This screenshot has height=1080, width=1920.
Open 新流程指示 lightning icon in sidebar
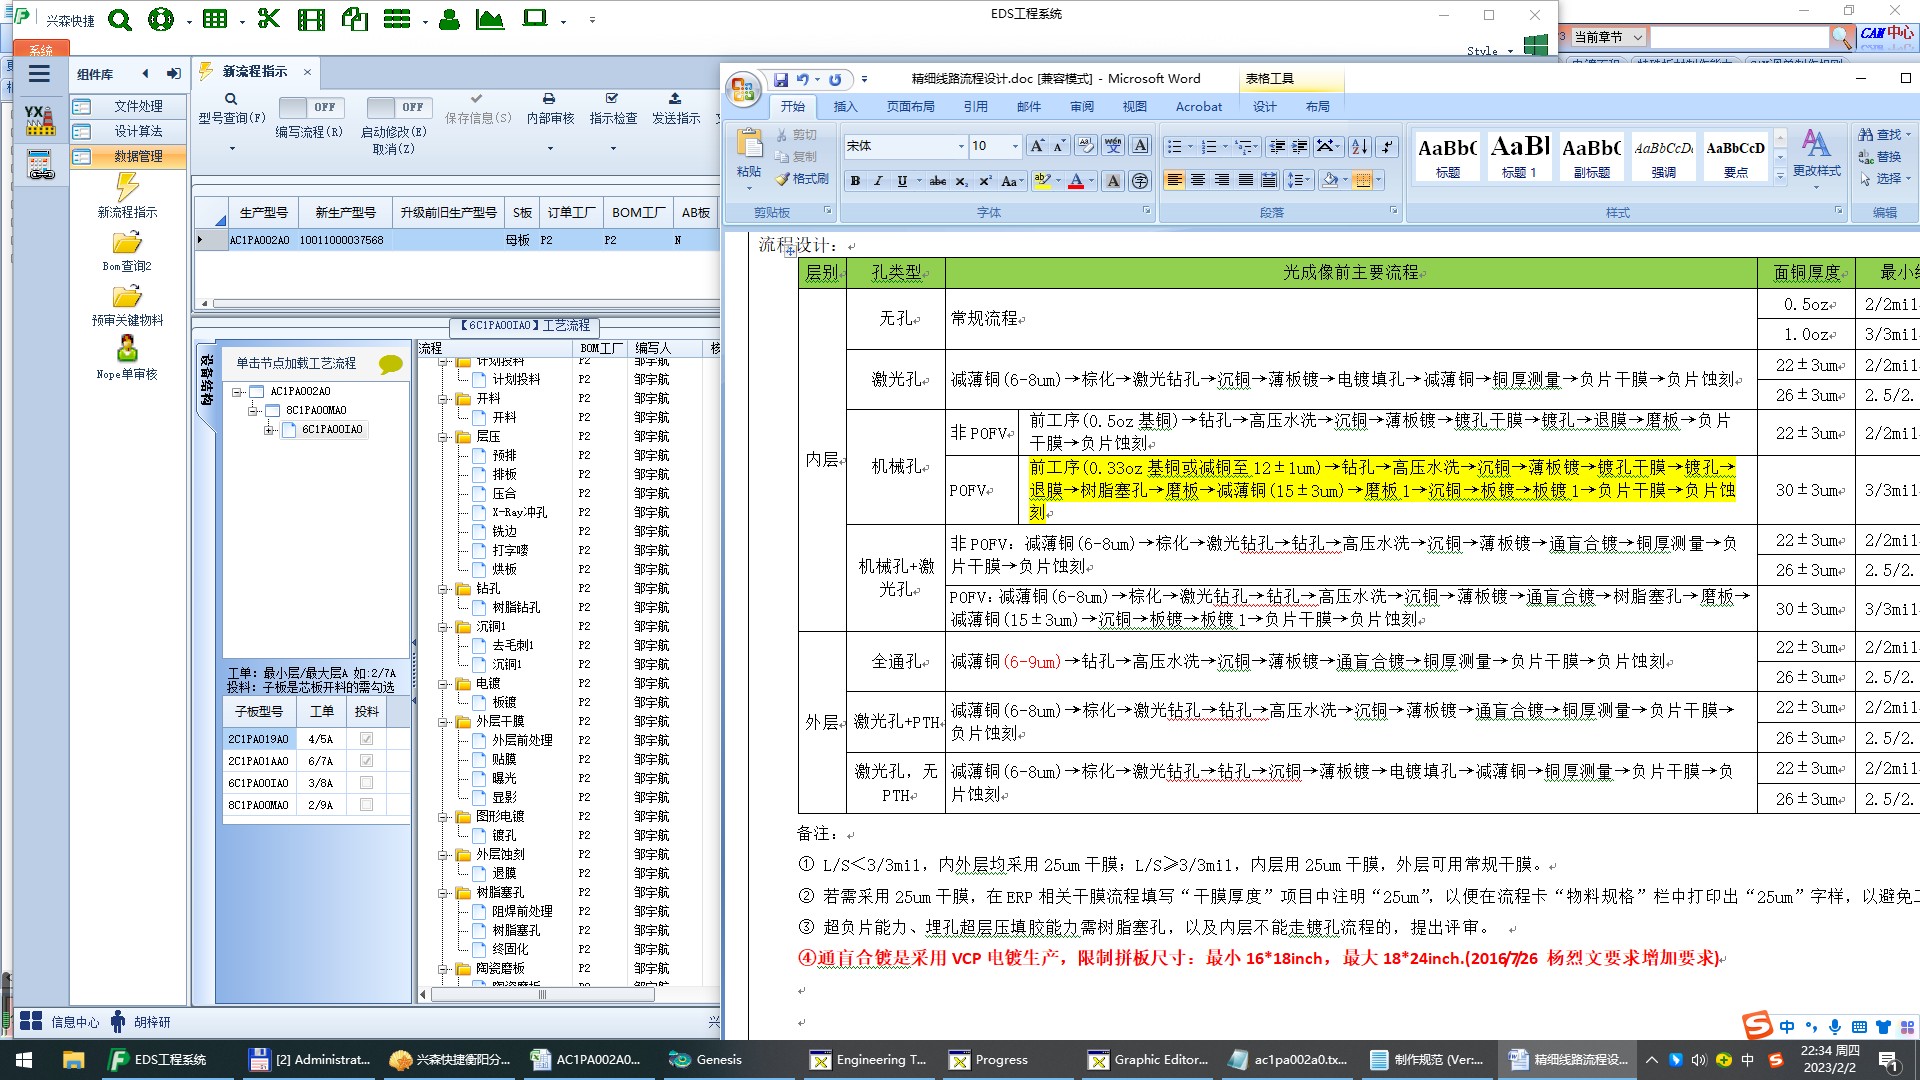[127, 187]
